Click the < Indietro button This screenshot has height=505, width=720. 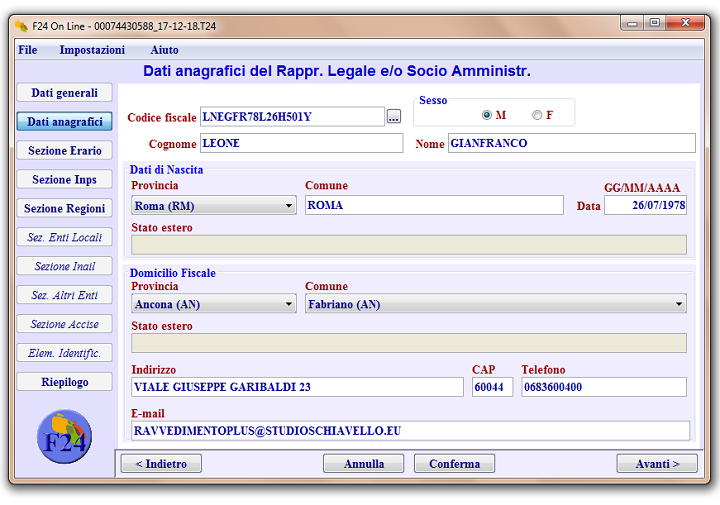click(161, 464)
